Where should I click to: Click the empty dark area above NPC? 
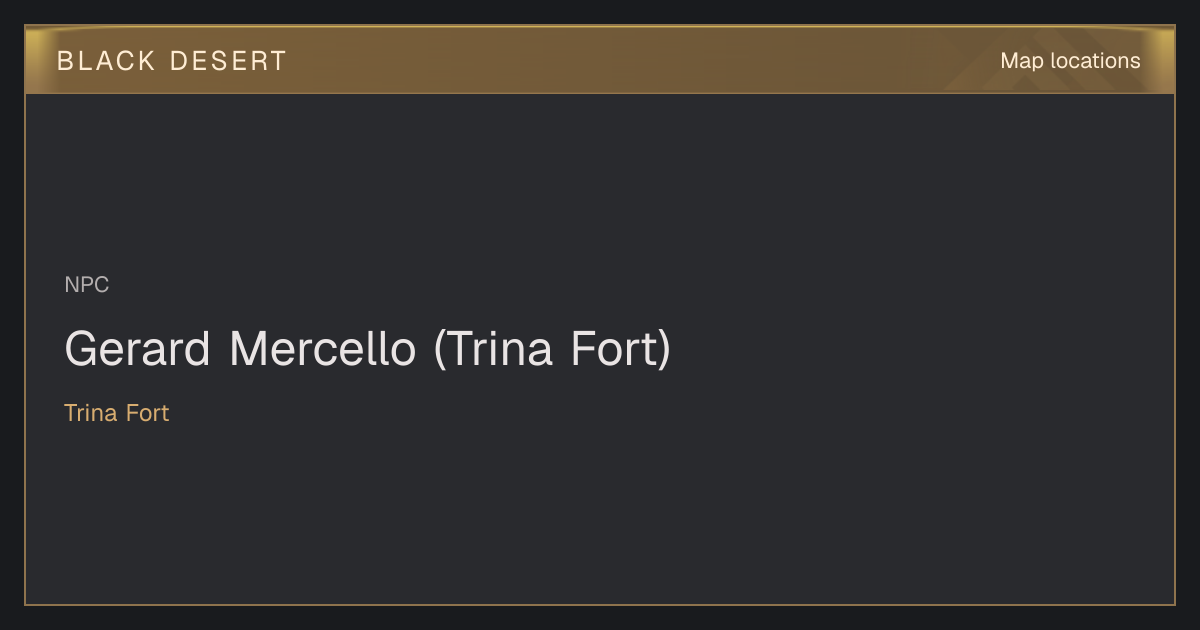click(600, 180)
